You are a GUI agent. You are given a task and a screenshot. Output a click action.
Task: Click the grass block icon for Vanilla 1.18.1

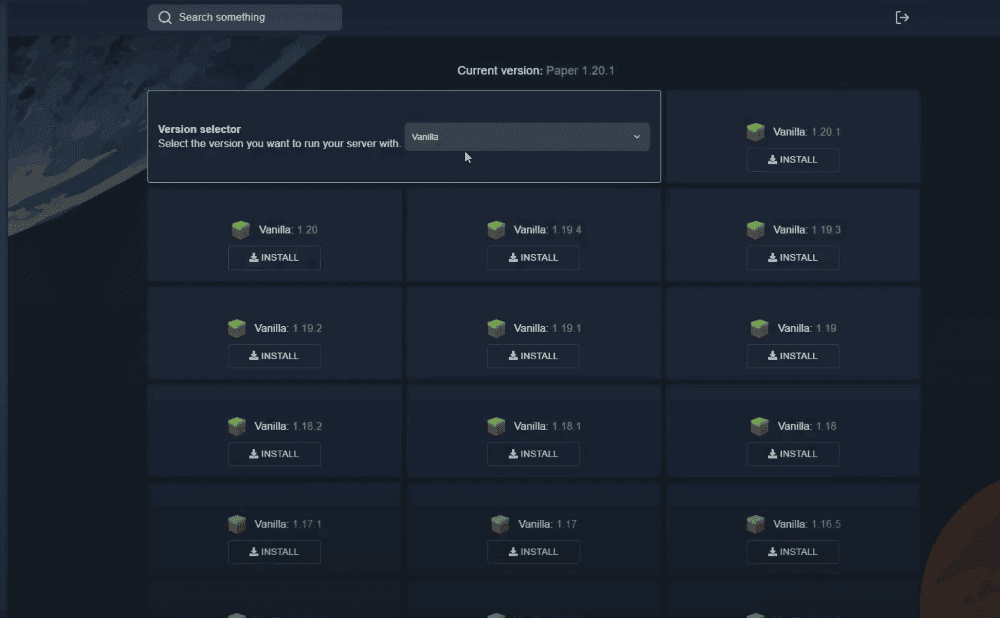(496, 426)
